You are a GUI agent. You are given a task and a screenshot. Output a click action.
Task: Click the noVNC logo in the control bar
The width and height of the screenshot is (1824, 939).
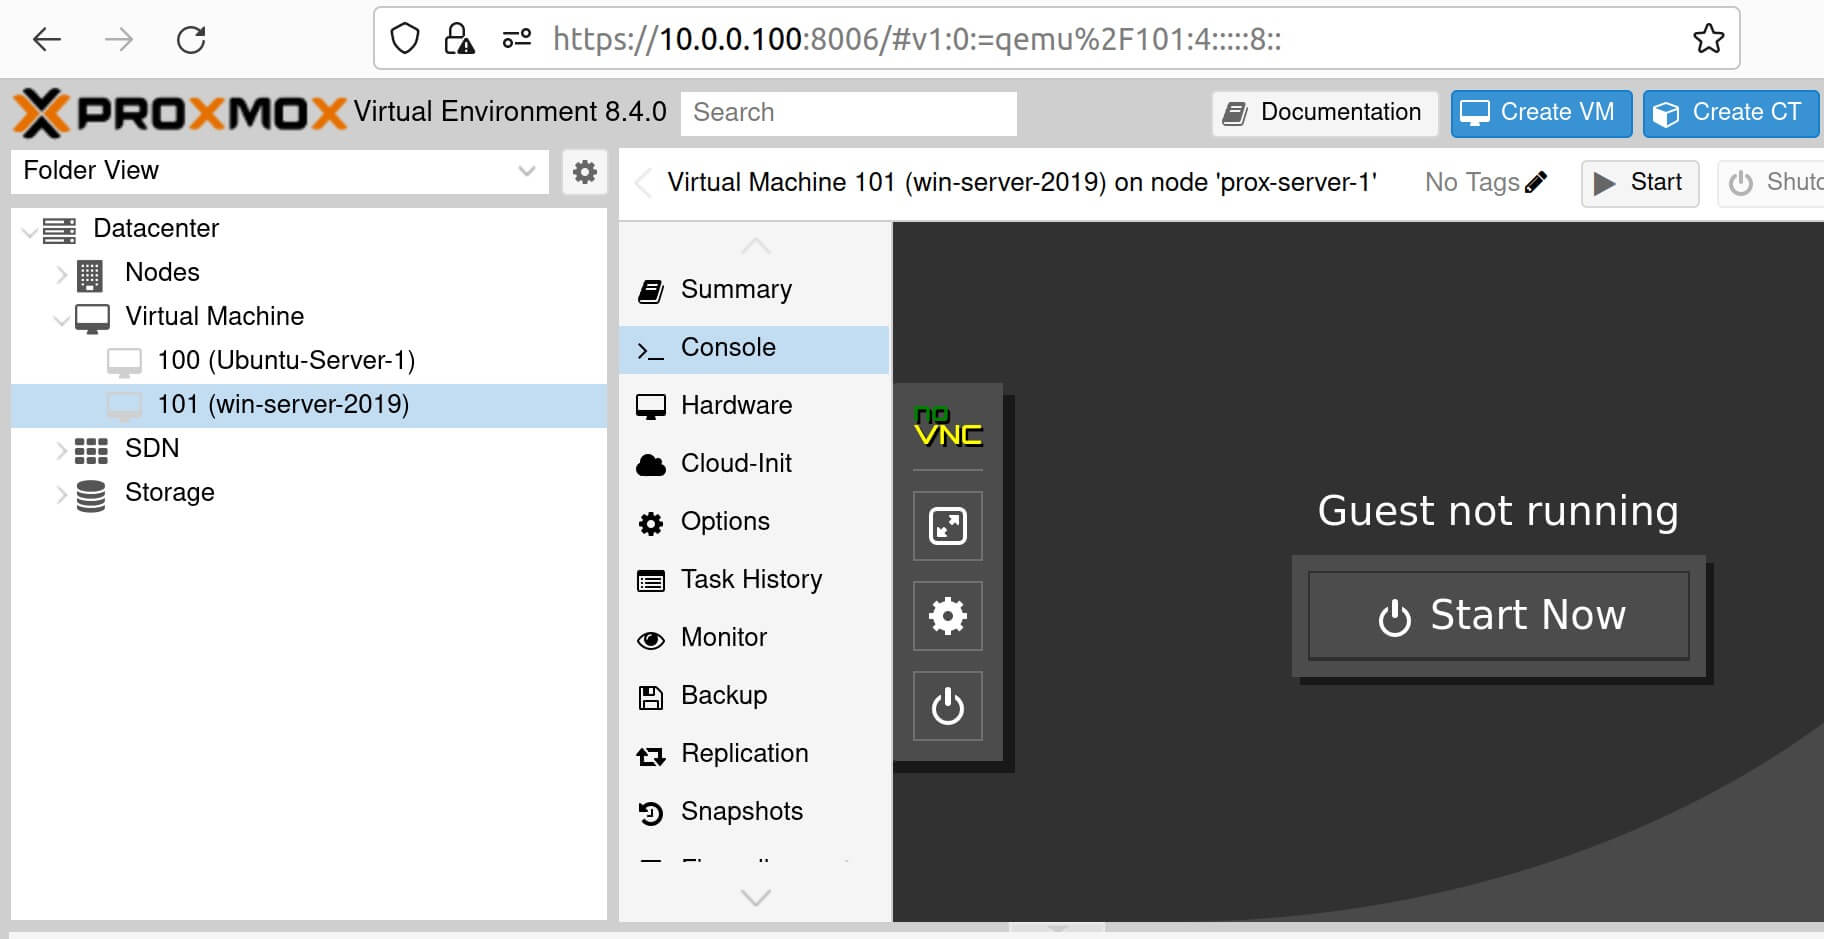pyautogui.click(x=947, y=426)
